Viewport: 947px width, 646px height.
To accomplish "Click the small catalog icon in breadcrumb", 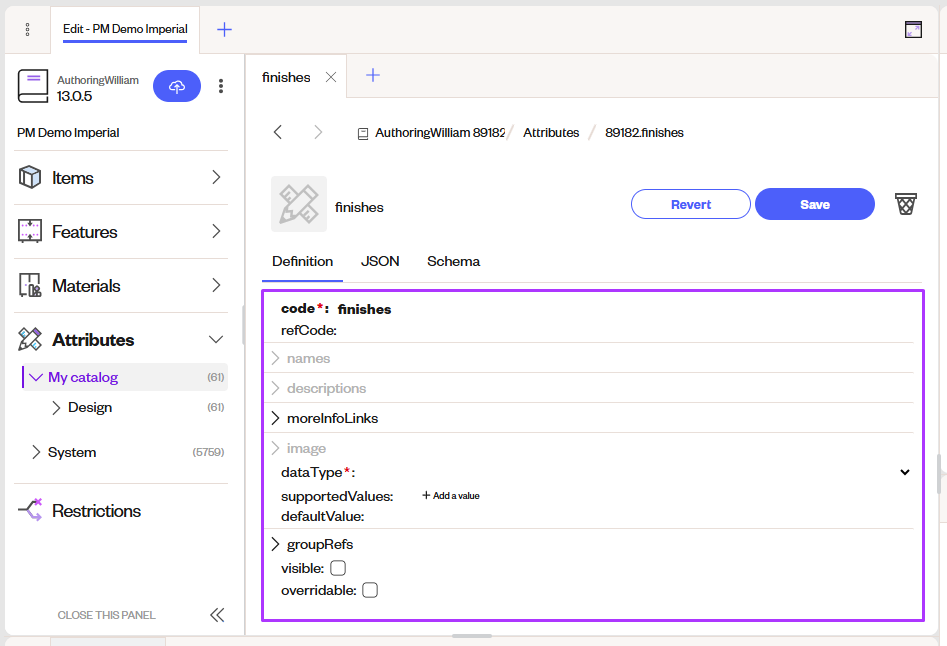I will (x=363, y=133).
